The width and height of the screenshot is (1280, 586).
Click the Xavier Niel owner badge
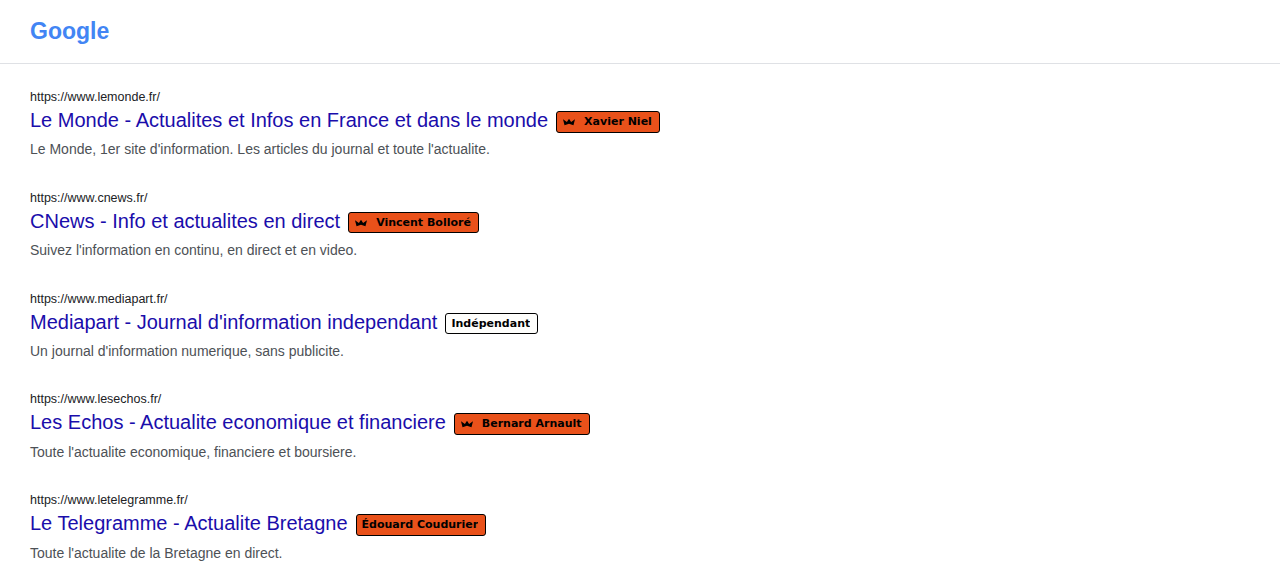click(x=608, y=122)
